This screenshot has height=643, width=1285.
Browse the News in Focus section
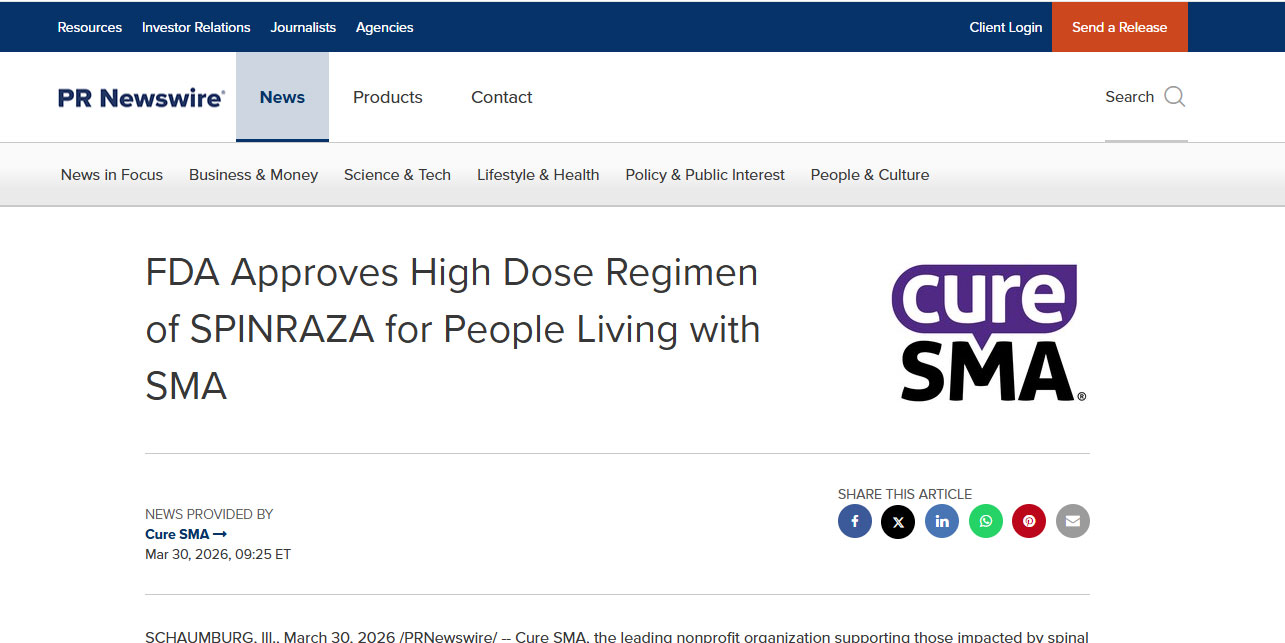[x=112, y=175]
